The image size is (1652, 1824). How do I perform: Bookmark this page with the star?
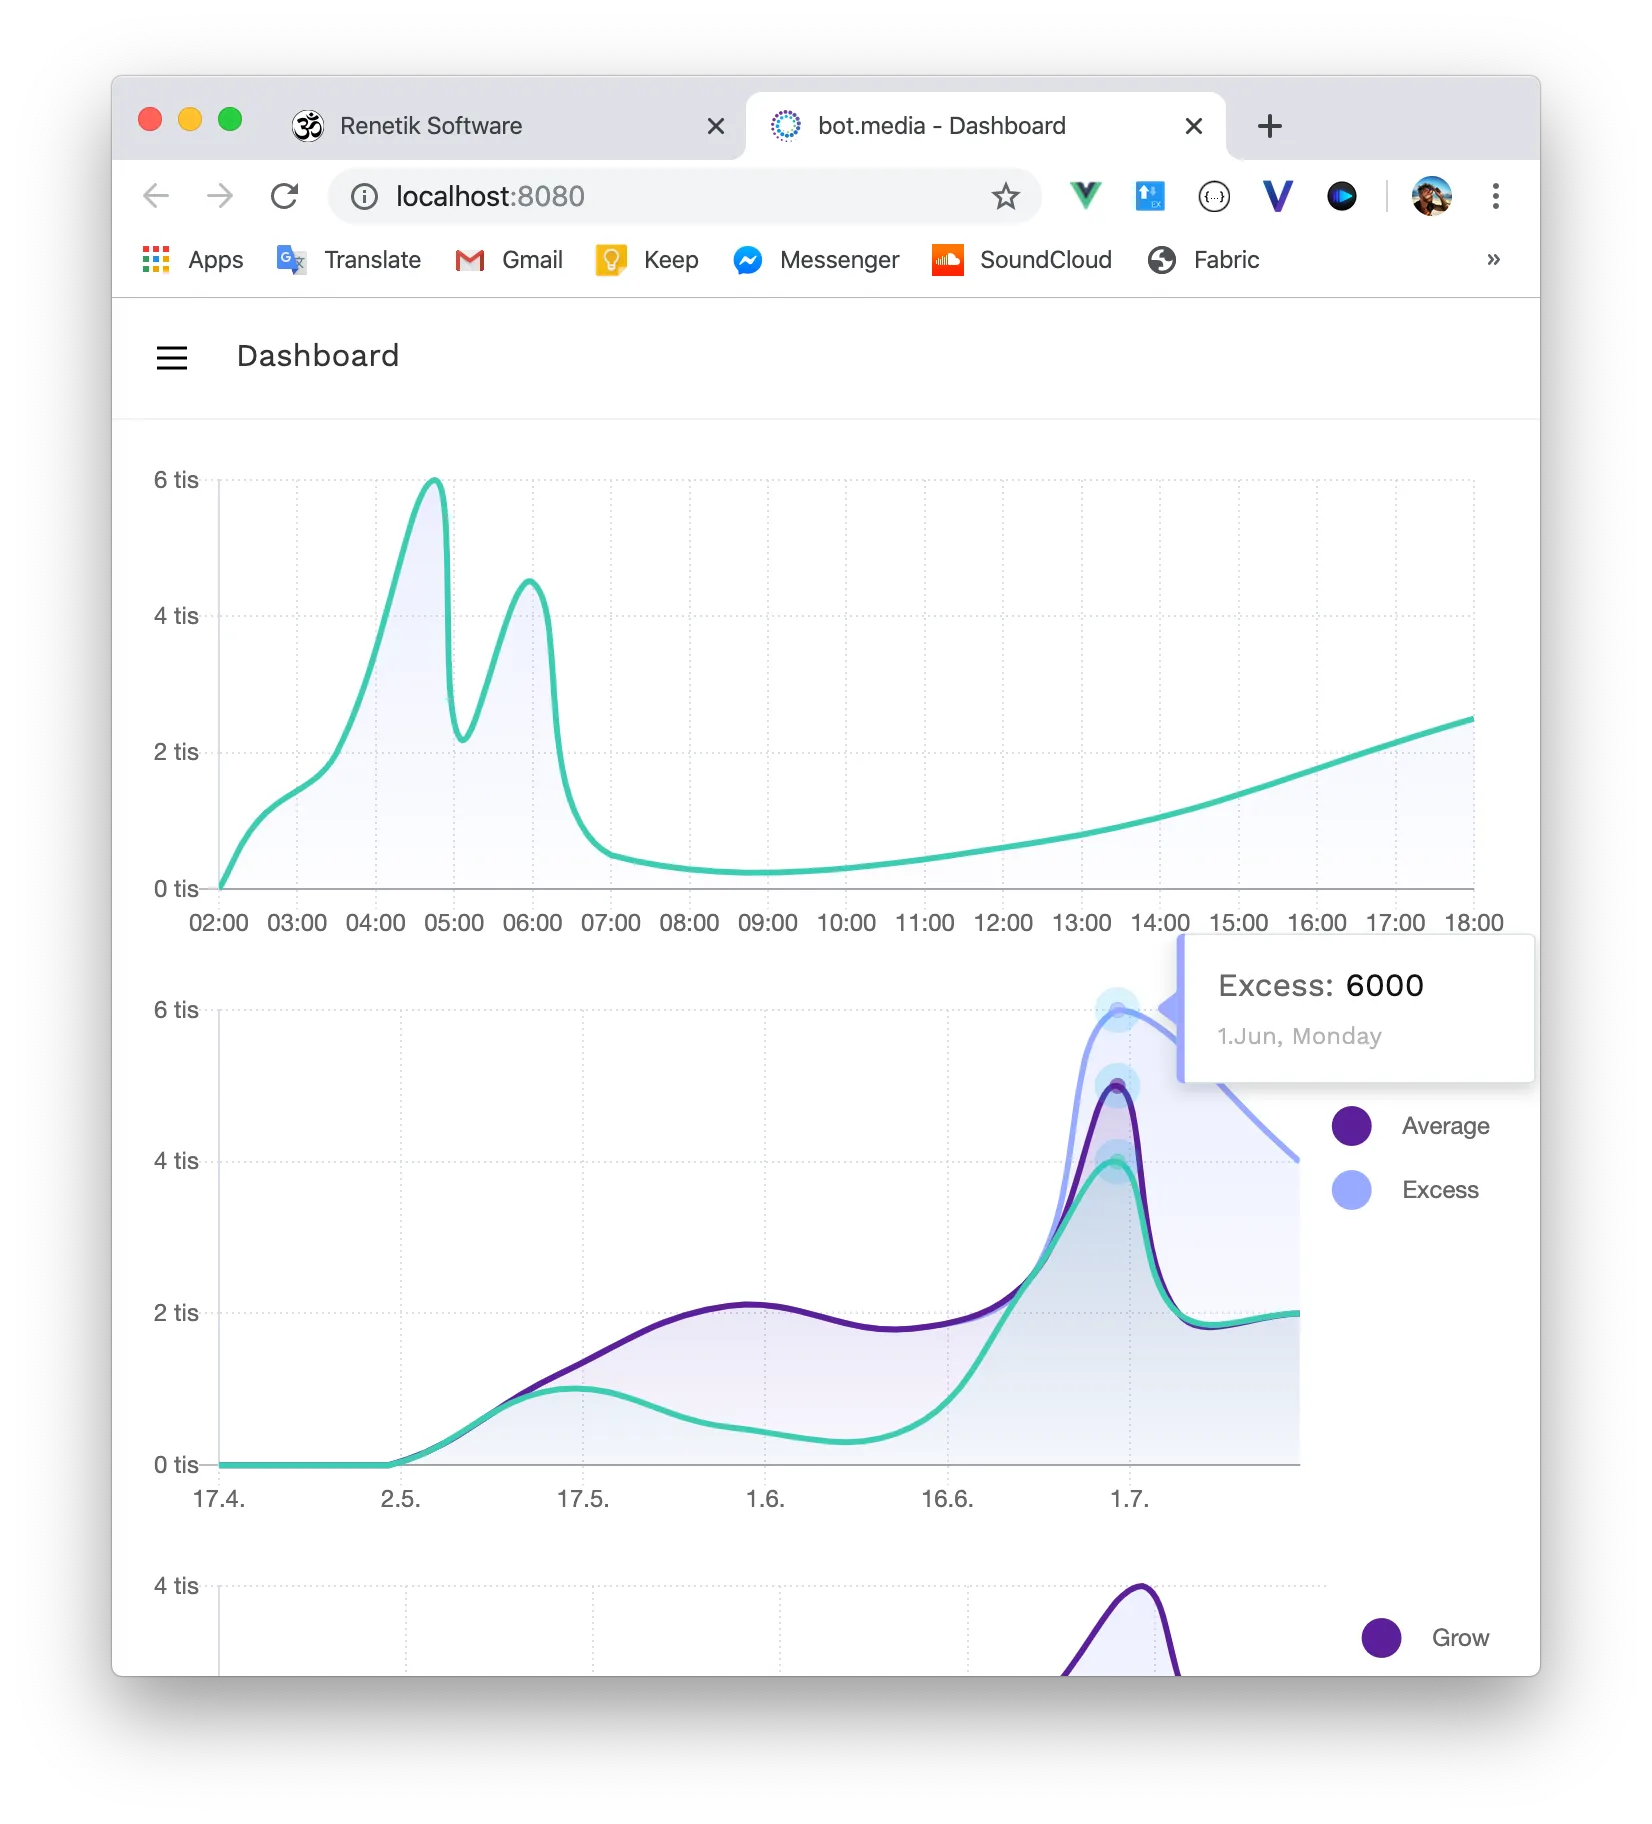(x=1006, y=196)
